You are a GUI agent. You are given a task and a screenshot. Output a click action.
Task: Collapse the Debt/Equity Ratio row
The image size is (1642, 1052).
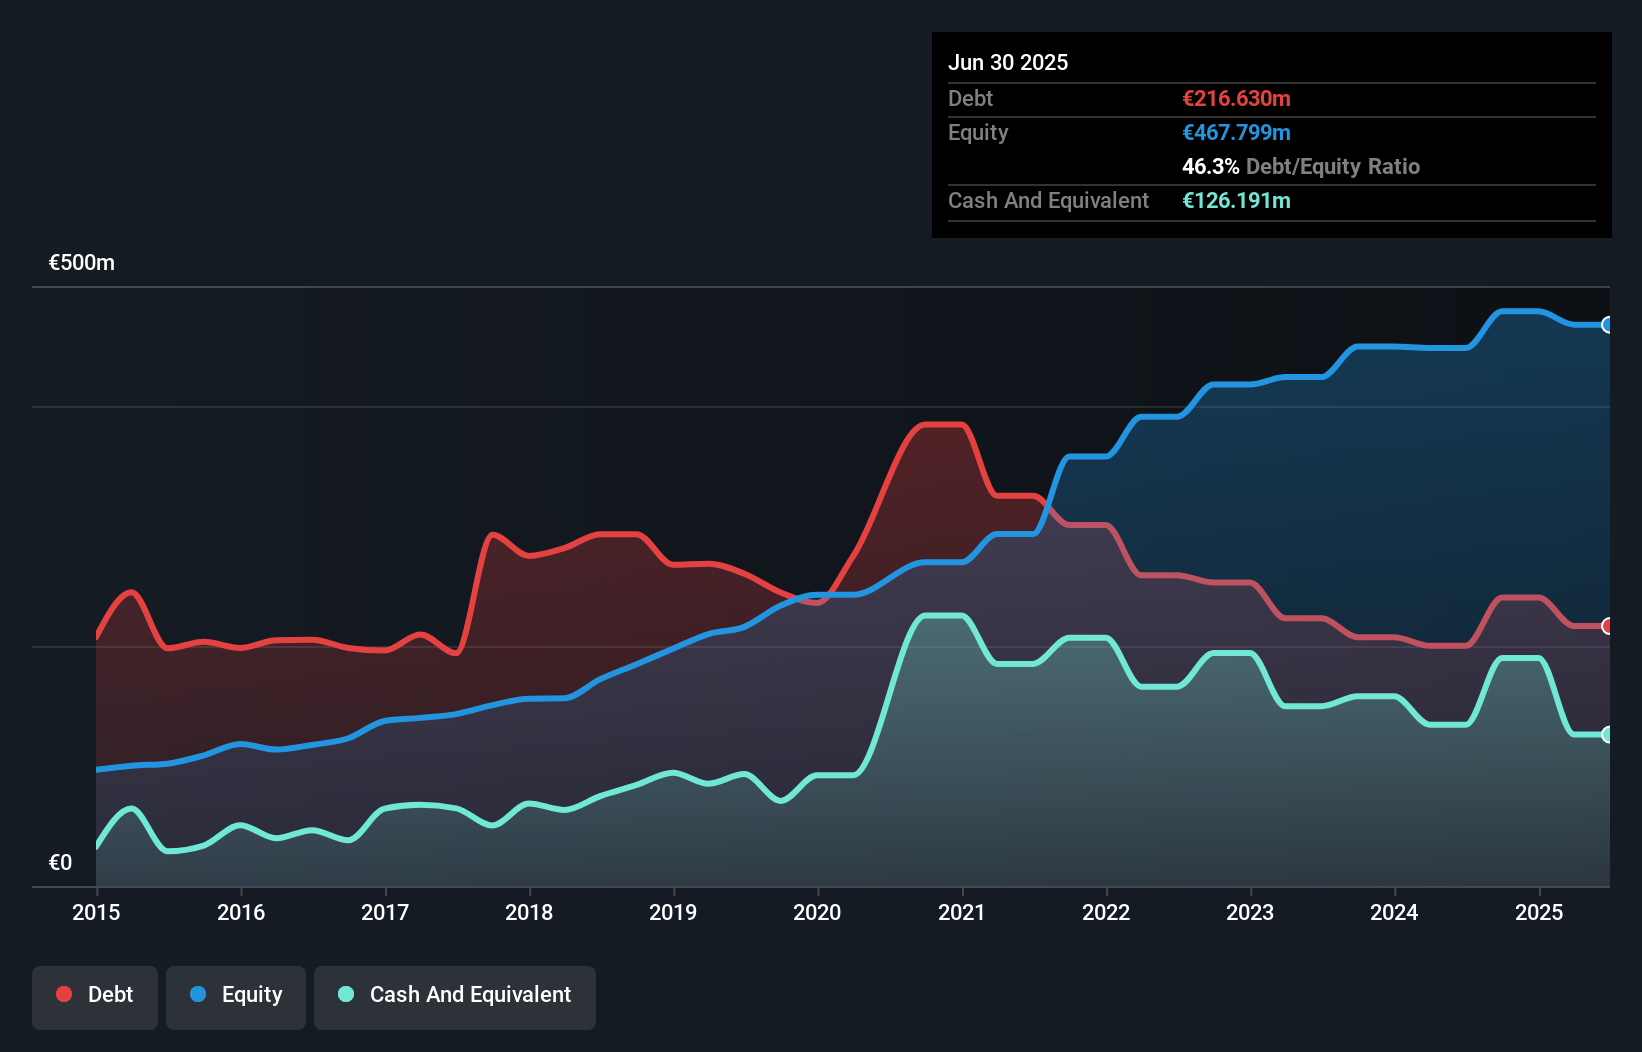coord(1301,166)
